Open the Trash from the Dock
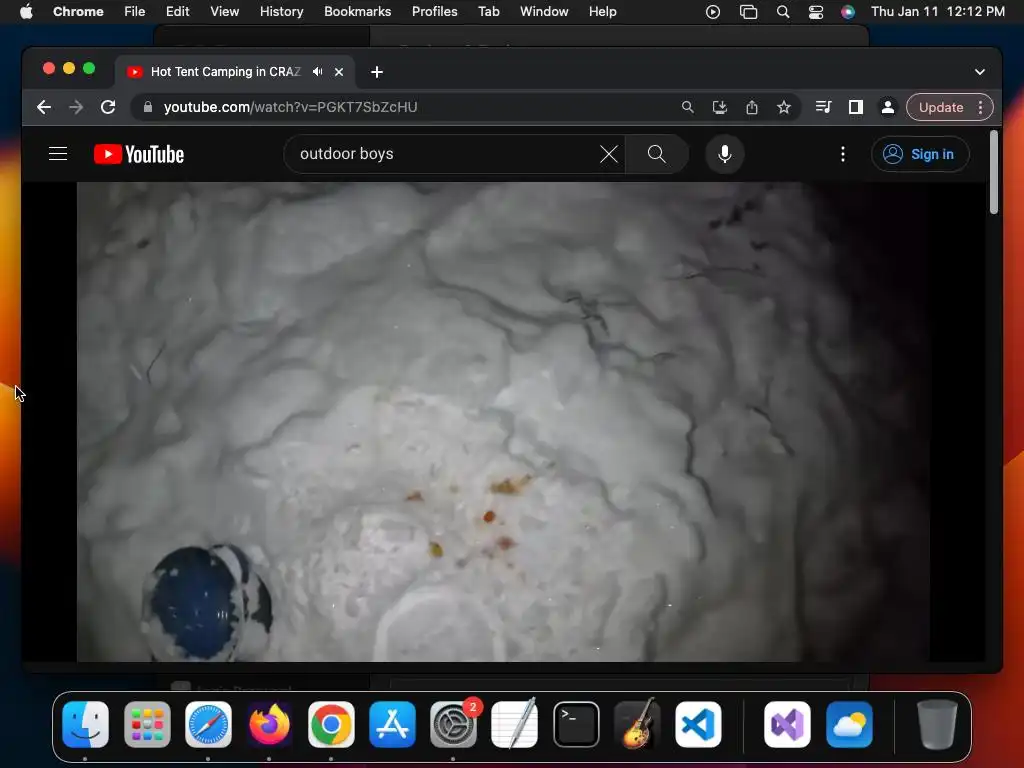The image size is (1024, 768). click(937, 724)
